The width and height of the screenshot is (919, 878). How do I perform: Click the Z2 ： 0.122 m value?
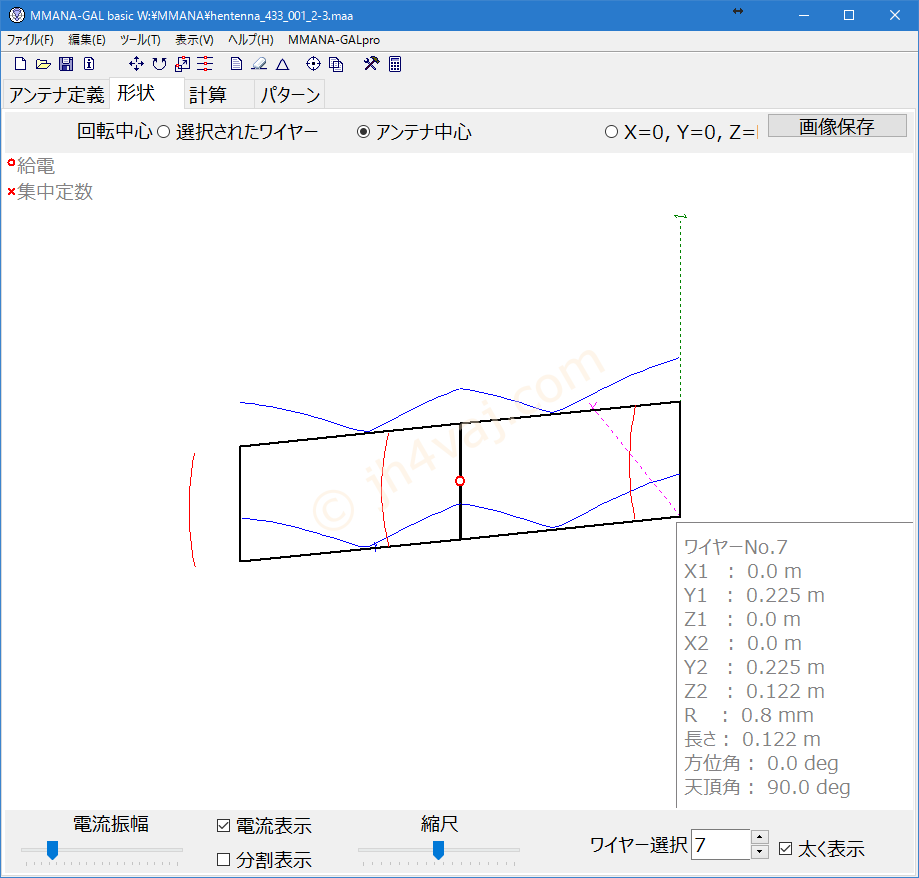[754, 691]
